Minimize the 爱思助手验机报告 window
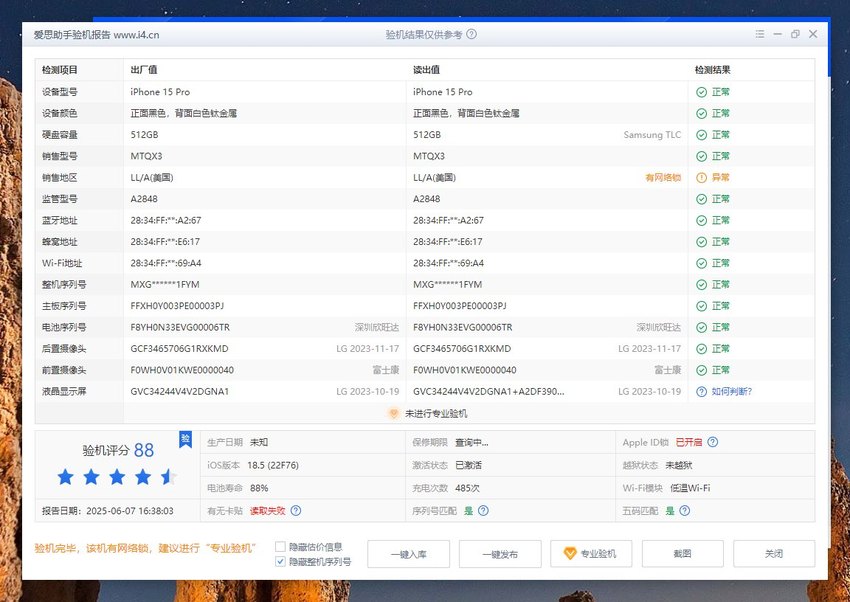This screenshot has width=850, height=602. click(x=778, y=34)
